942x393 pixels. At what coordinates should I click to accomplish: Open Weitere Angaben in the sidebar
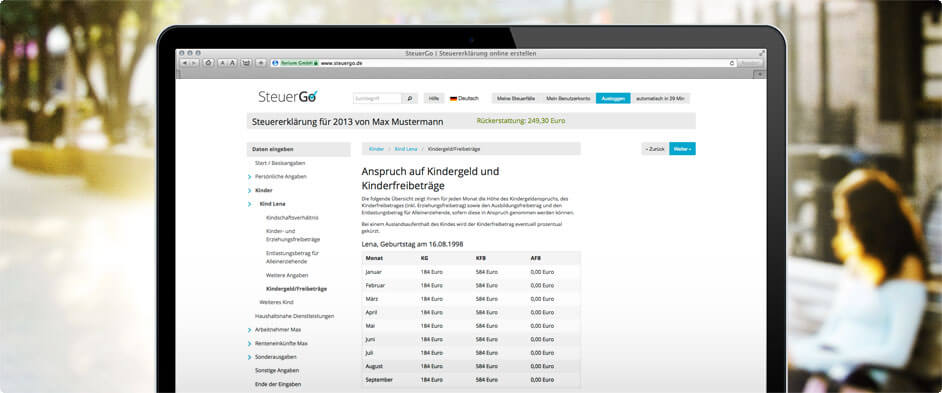pos(287,275)
